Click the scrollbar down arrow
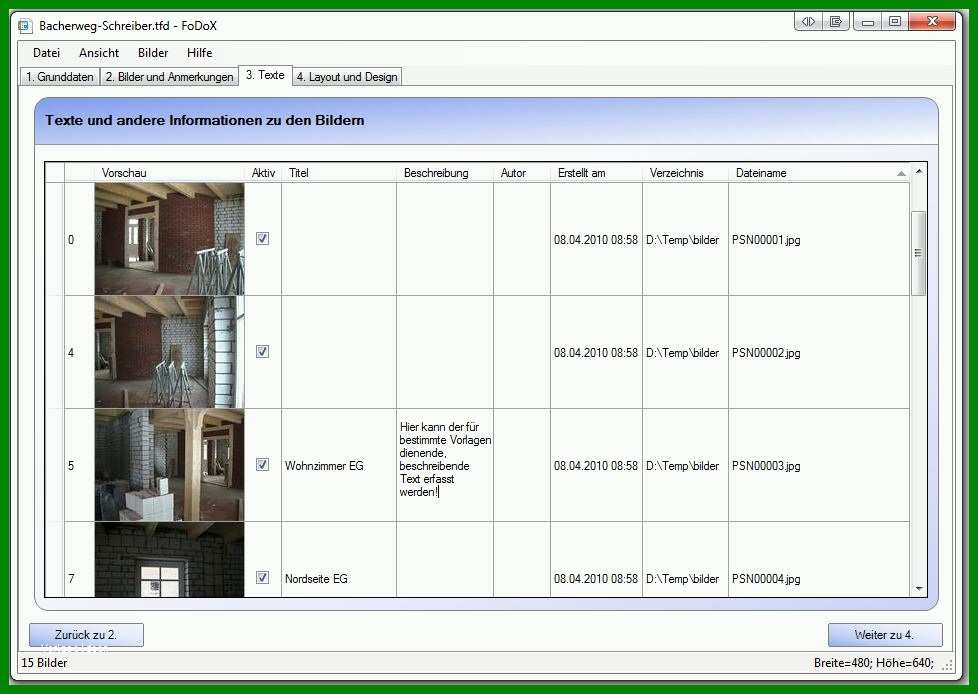The width and height of the screenshot is (978, 694). pos(919,589)
